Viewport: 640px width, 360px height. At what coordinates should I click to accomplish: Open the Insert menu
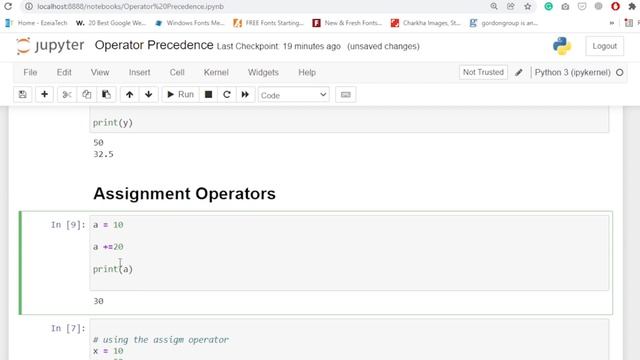pyautogui.click(x=140, y=72)
